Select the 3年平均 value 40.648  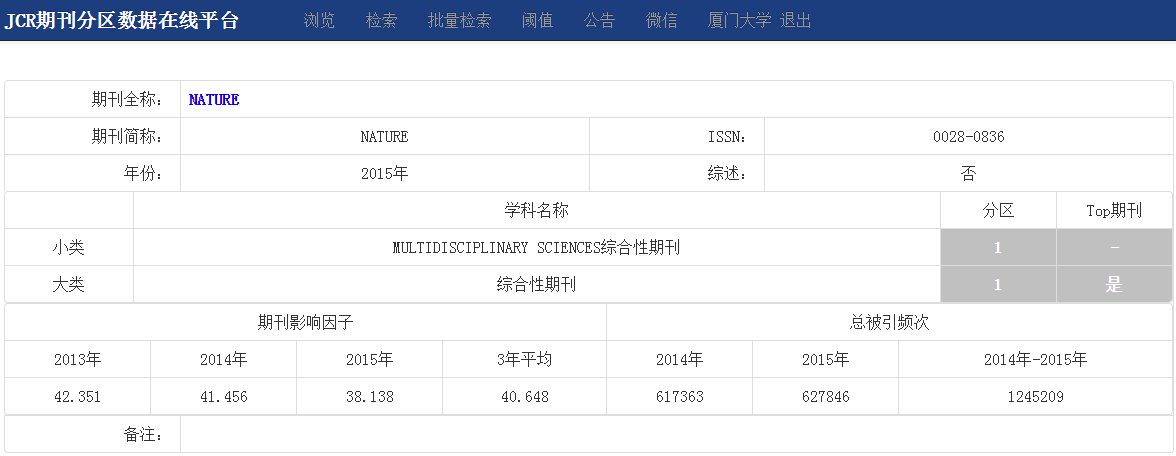524,397
